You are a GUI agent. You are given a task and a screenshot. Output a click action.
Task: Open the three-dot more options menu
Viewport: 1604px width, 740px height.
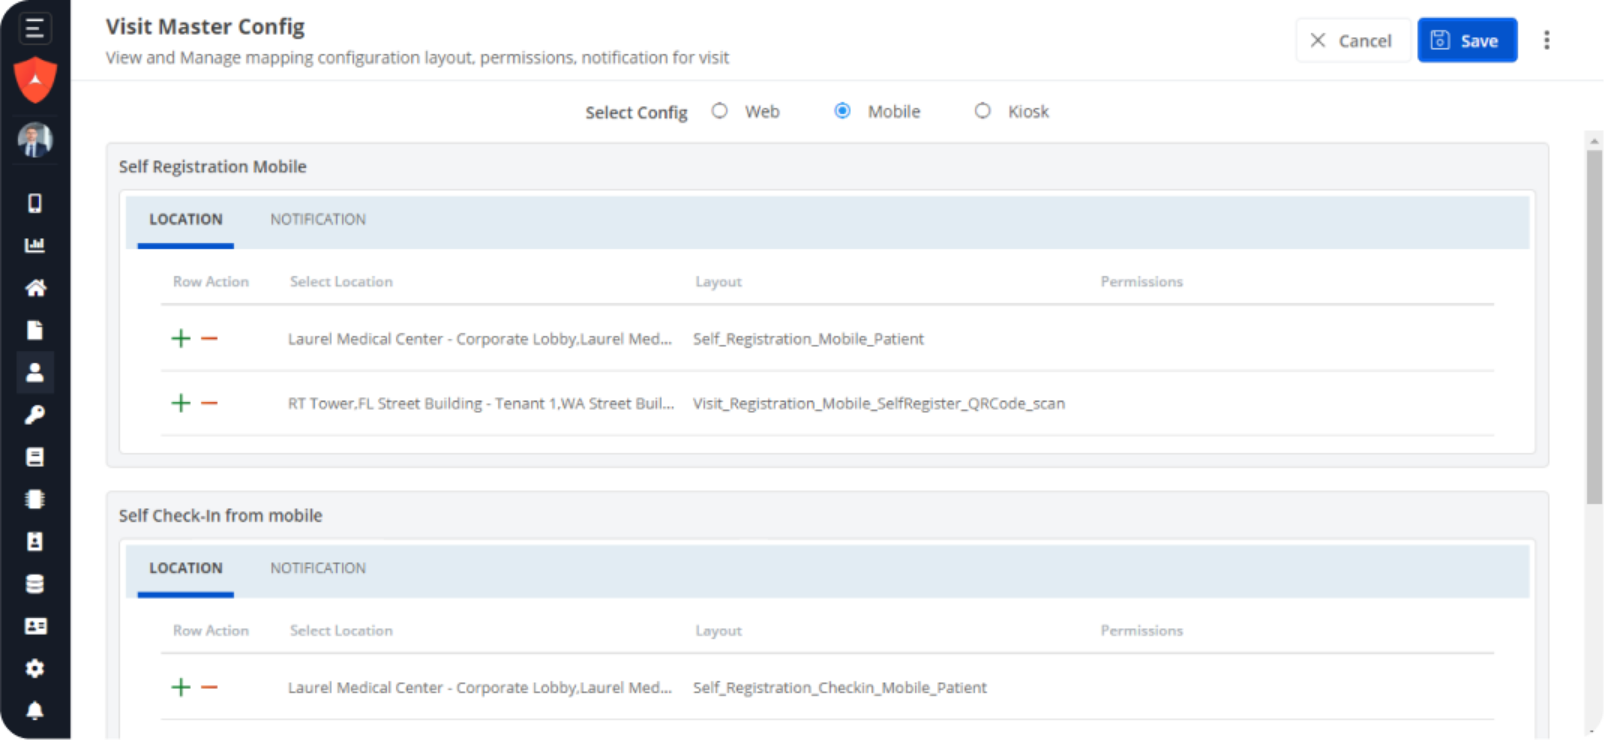1546,40
